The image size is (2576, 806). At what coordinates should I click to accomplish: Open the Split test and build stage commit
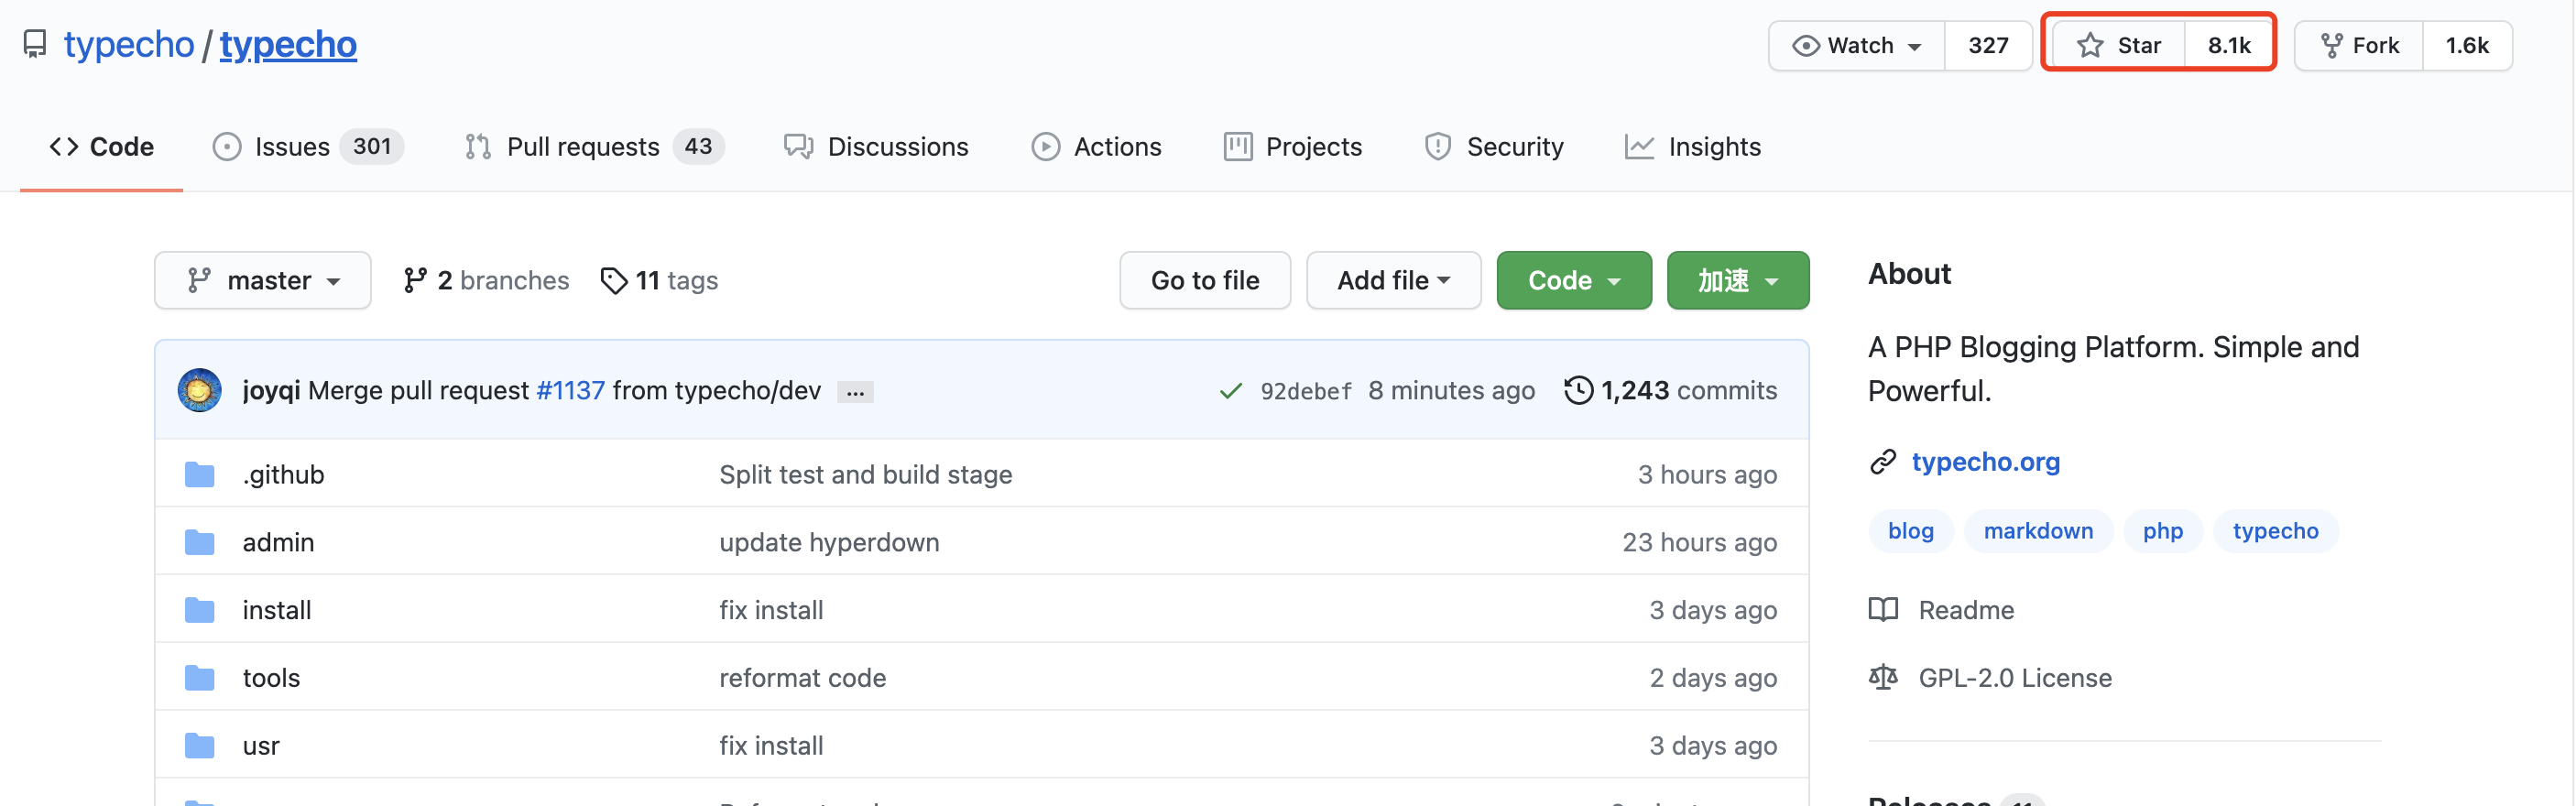865,474
